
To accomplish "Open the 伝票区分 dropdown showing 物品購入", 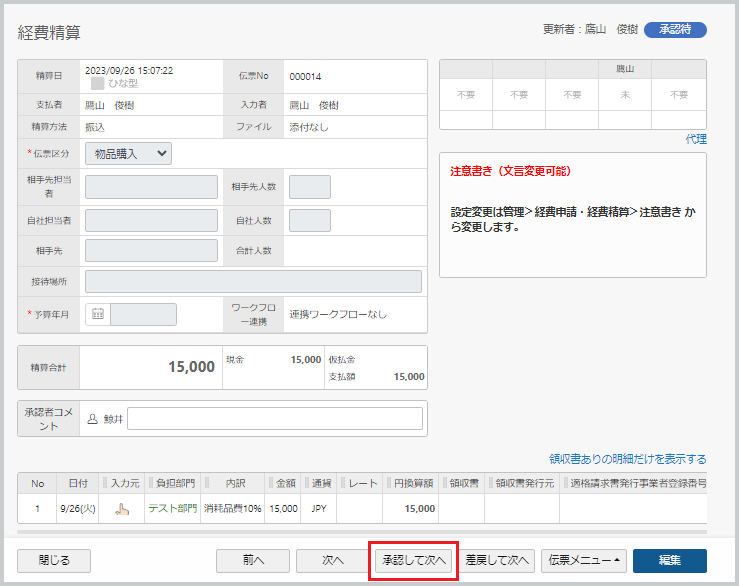I will 128,154.
